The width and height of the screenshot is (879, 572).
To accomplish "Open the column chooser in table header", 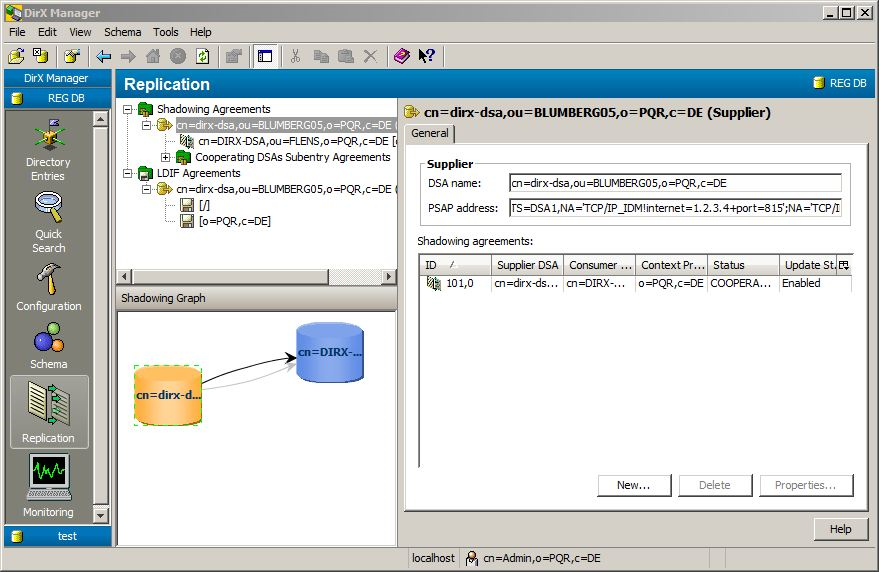I will [x=844, y=265].
